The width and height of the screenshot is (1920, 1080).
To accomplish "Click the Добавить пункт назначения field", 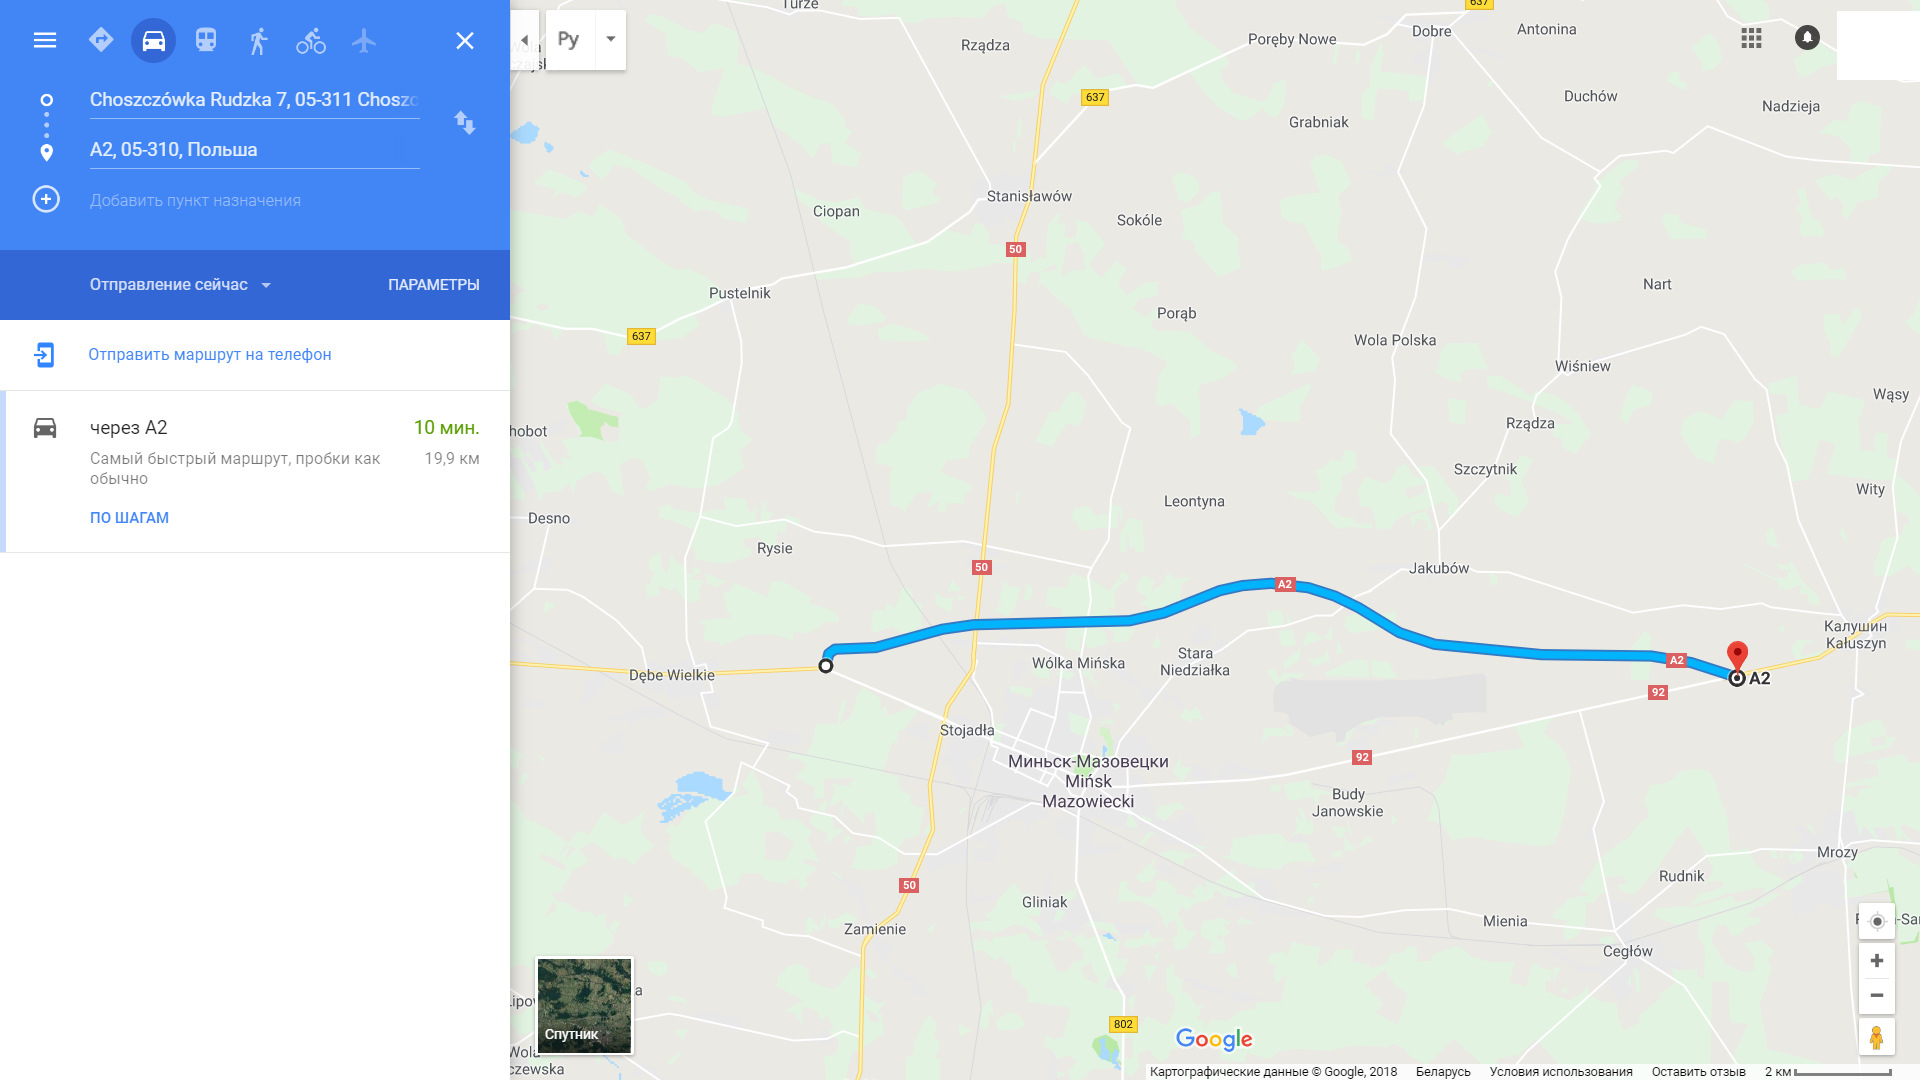I will coord(195,200).
